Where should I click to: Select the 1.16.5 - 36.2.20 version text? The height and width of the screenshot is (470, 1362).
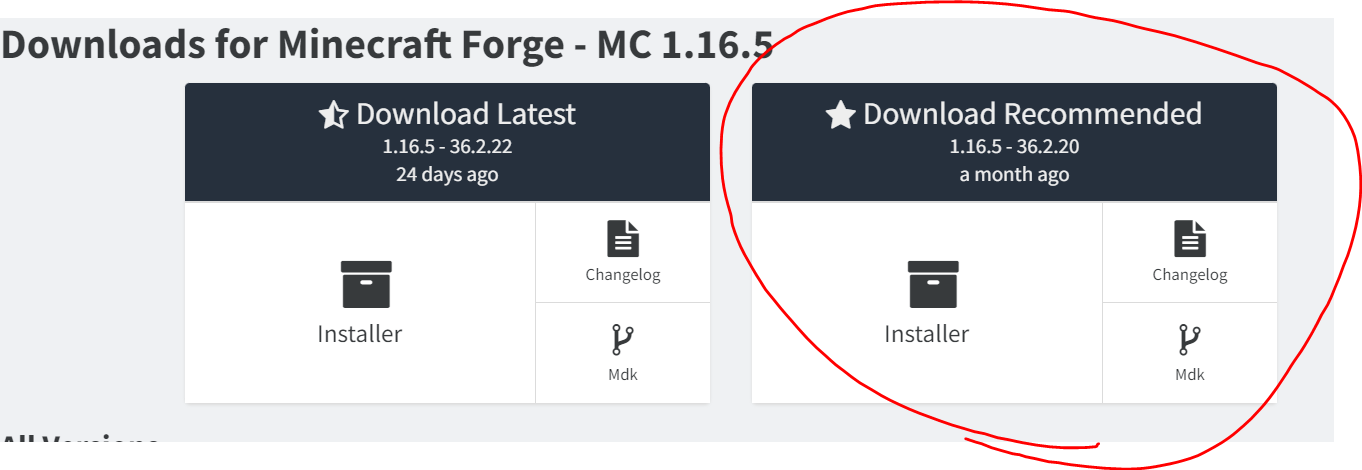coord(1014,147)
